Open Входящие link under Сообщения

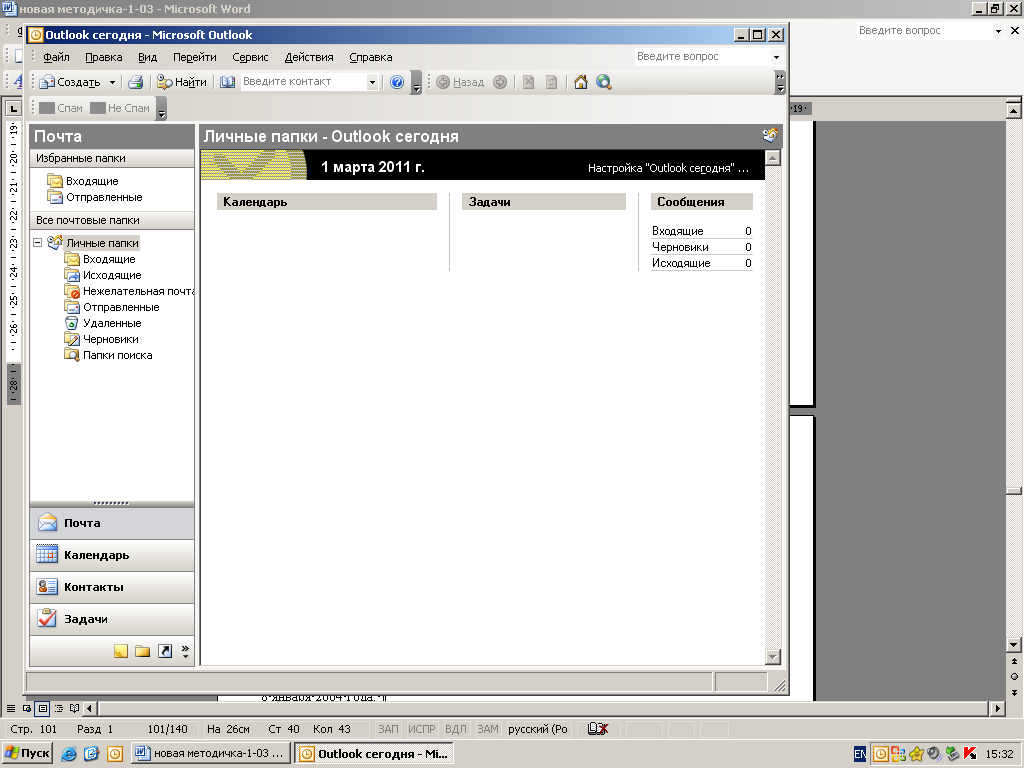point(677,231)
